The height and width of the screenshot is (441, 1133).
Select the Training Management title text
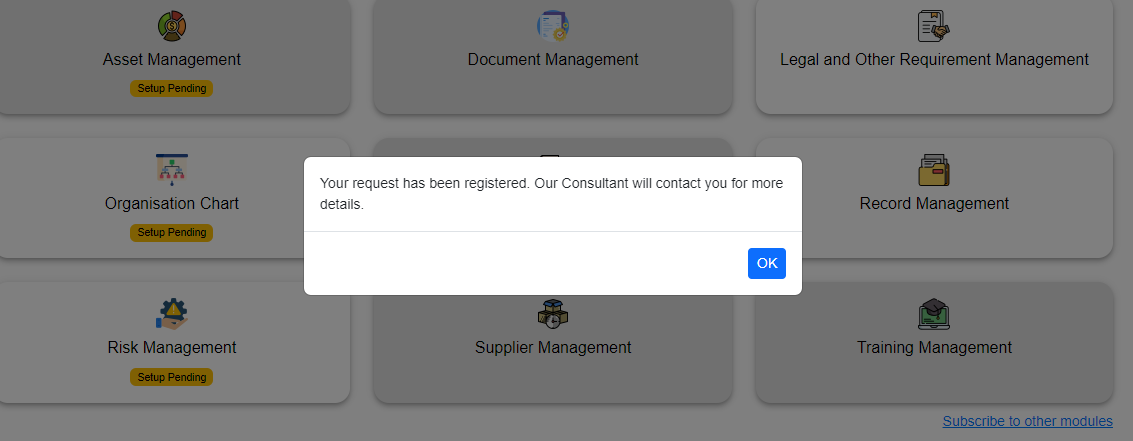(934, 347)
